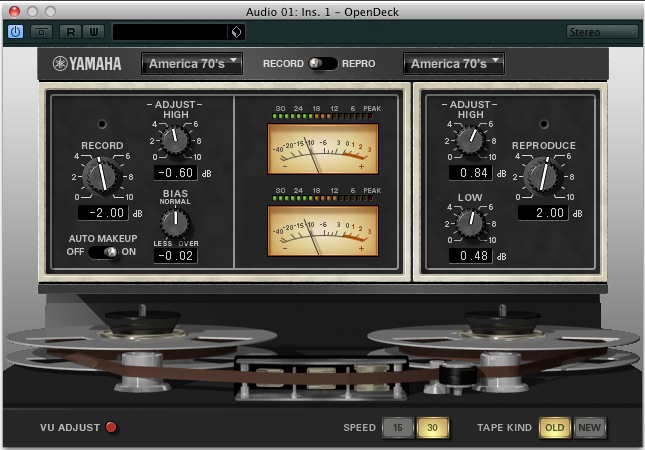Click the empty preset name field

point(170,32)
